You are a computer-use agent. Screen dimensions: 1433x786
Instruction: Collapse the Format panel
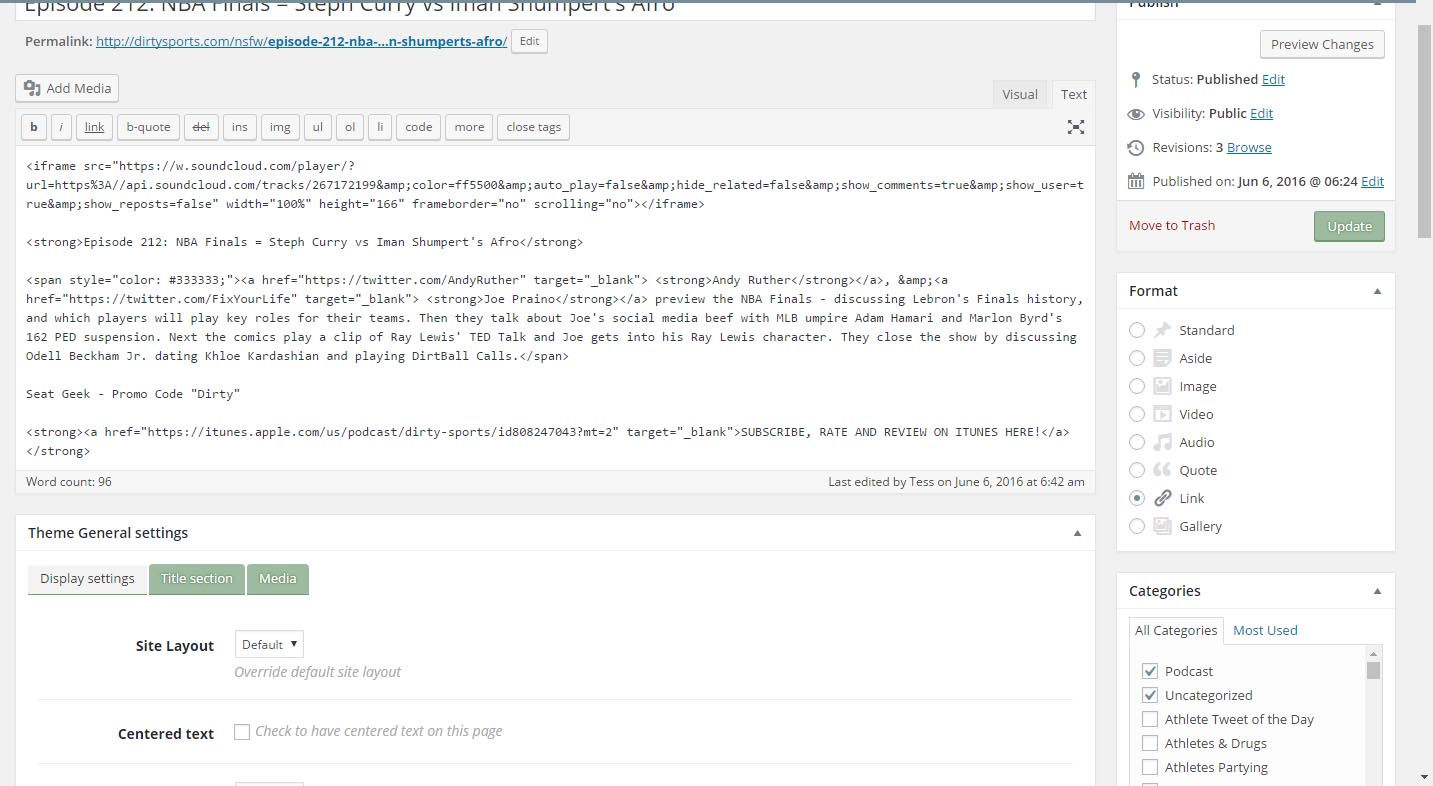[x=1377, y=291]
